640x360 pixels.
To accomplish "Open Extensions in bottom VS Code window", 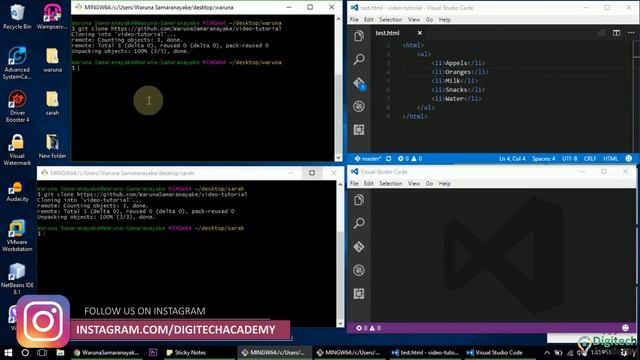I will coord(359,294).
